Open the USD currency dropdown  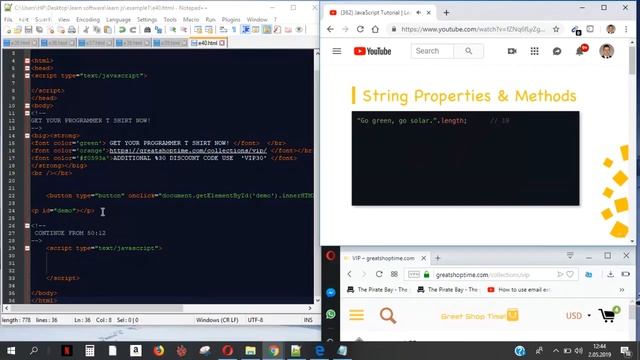point(578,316)
